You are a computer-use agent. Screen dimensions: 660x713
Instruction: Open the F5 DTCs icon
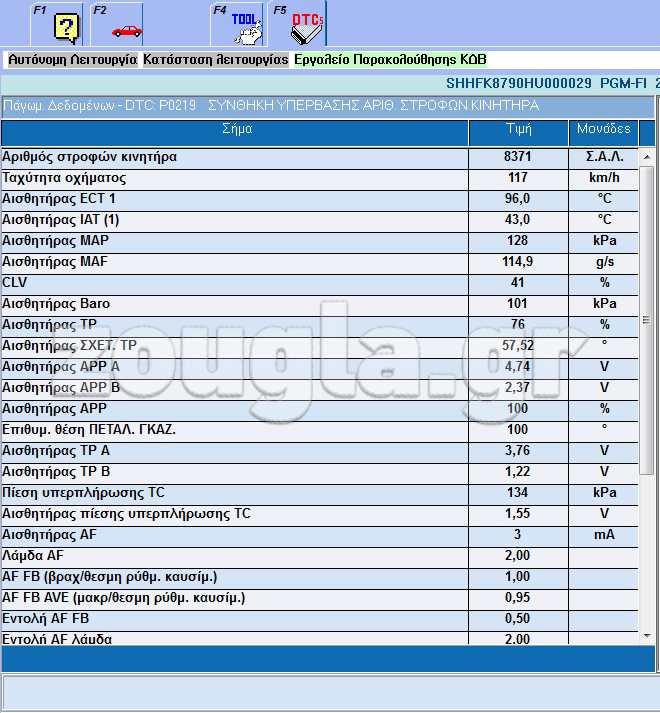click(x=300, y=25)
